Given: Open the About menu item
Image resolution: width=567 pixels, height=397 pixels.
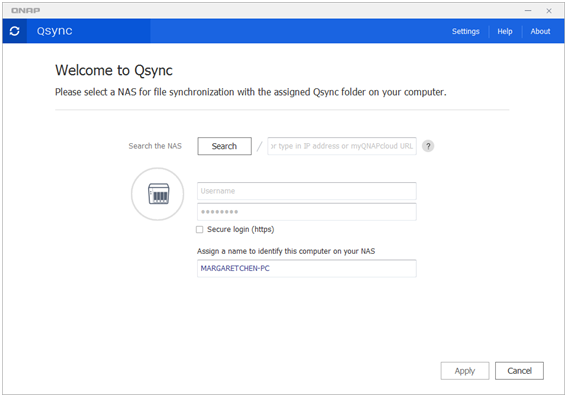Looking at the screenshot, I should point(540,31).
